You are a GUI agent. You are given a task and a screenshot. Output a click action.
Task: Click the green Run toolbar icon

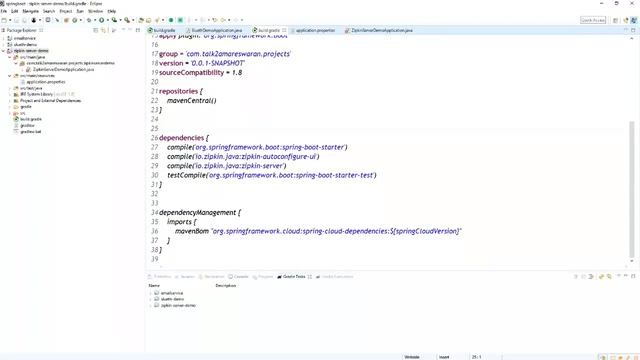coord(102,20)
